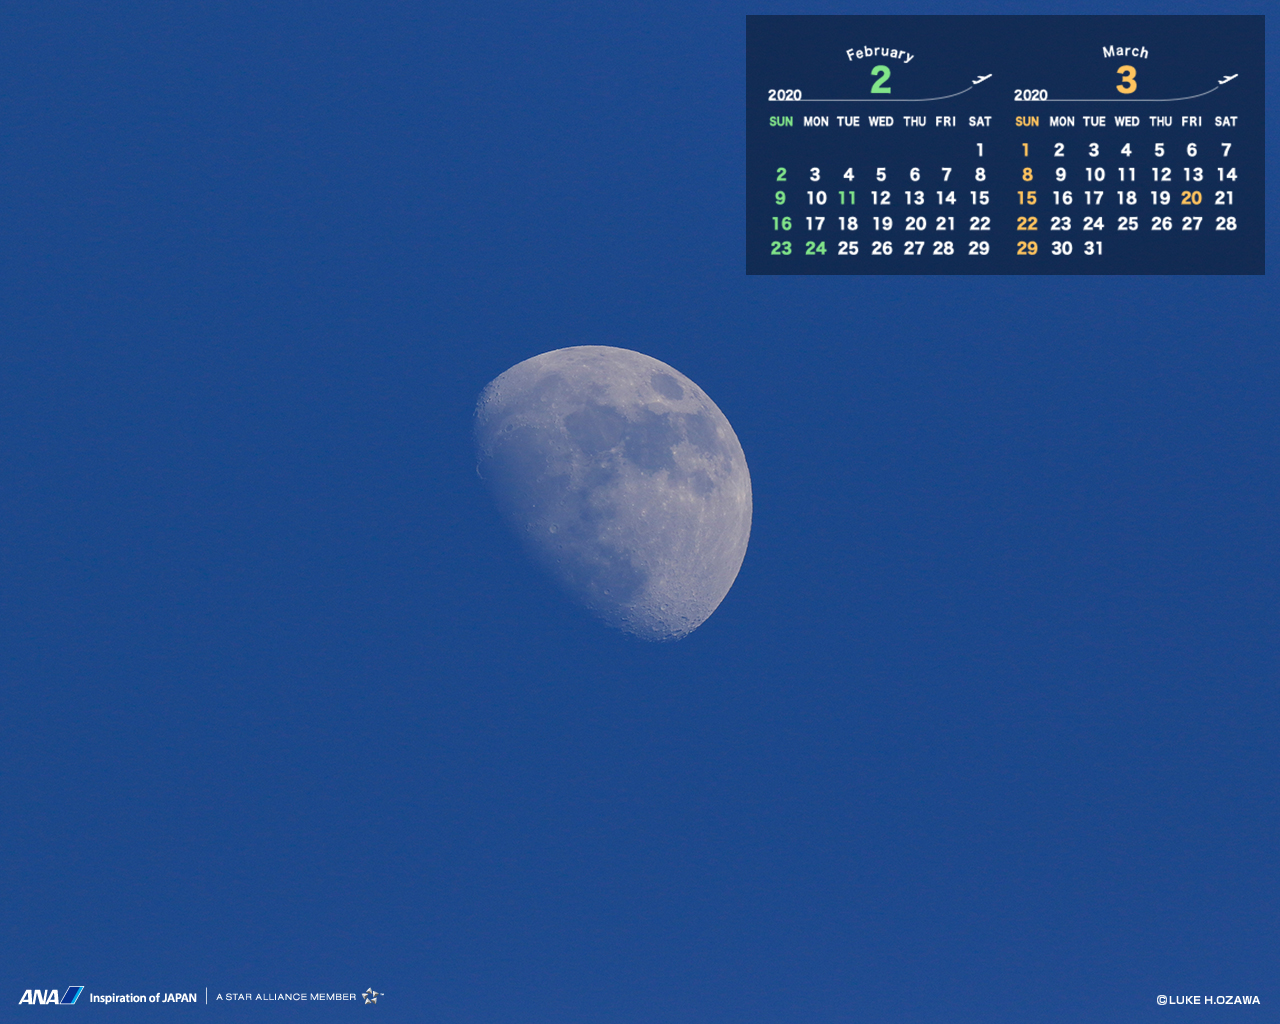The width and height of the screenshot is (1280, 1024).
Task: Select February 24 in the calendar
Action: point(816,248)
